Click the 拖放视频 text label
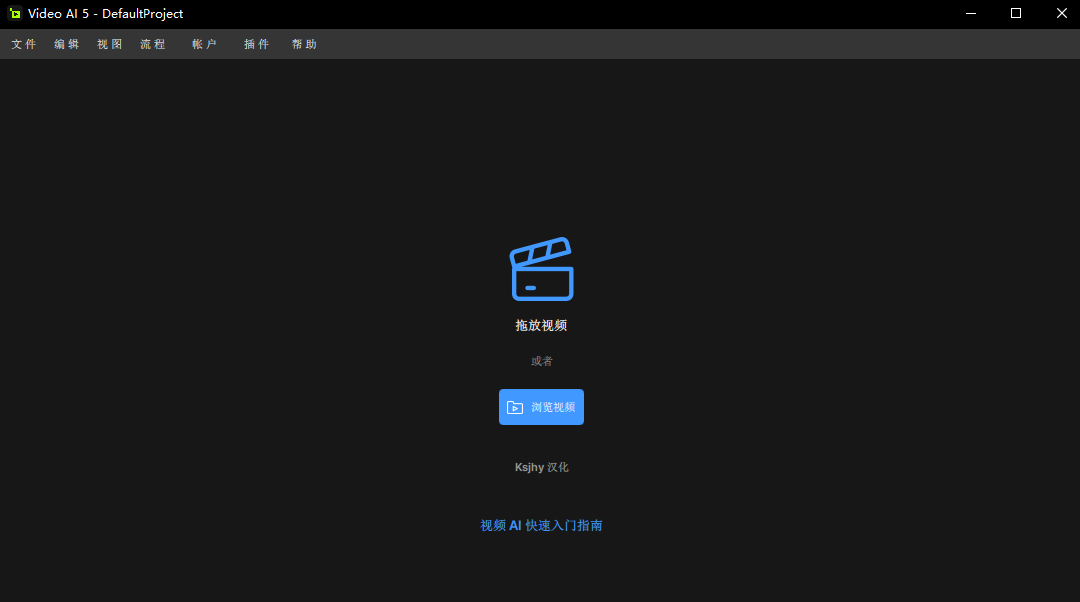The image size is (1080, 602). (541, 325)
